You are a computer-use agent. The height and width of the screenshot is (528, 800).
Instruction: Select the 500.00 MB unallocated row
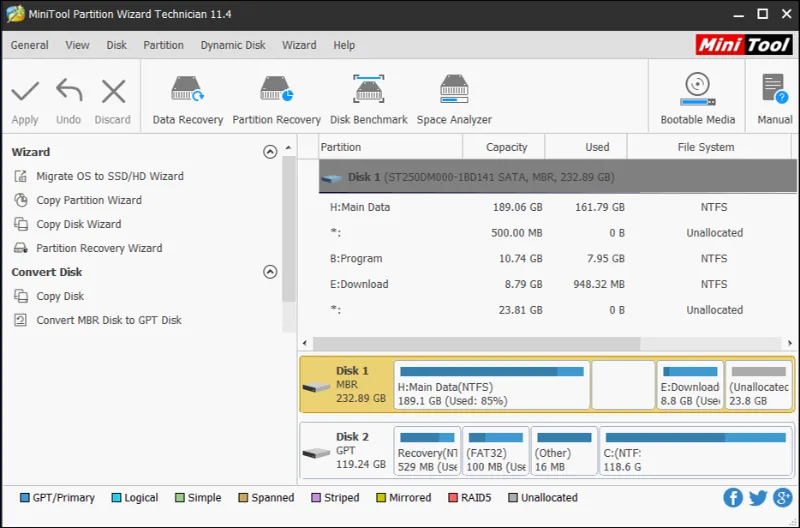tap(558, 233)
